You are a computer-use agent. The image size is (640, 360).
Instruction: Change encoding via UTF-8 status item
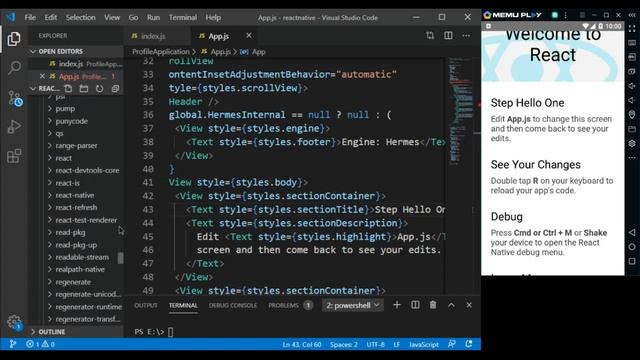point(376,344)
